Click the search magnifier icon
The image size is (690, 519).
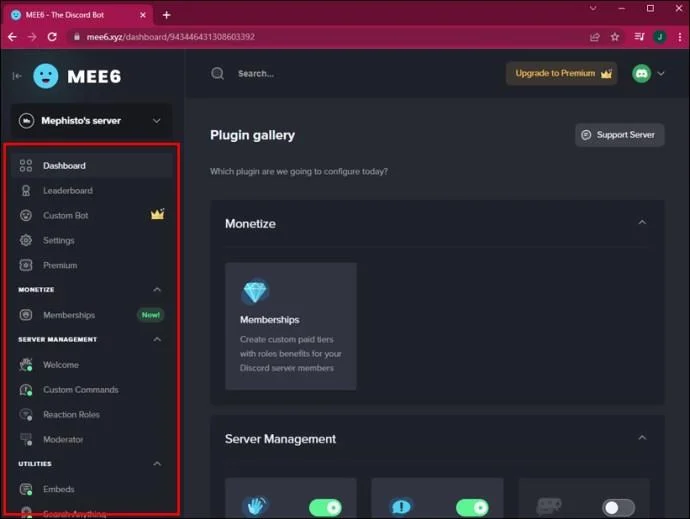pos(217,73)
